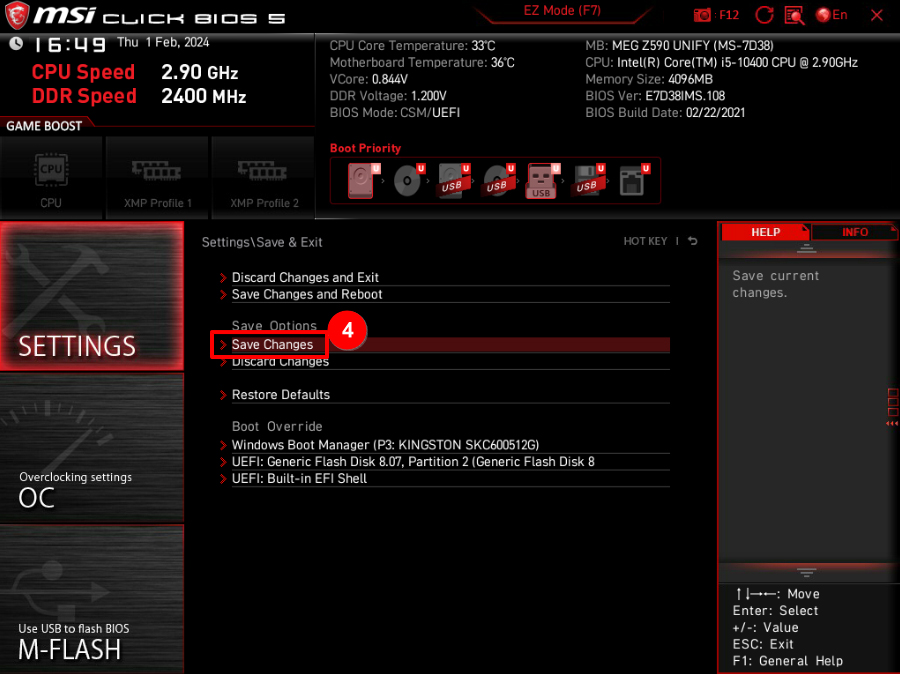The width and height of the screenshot is (900, 674).
Task: Click the CPU Speed label
Action: 83,72
